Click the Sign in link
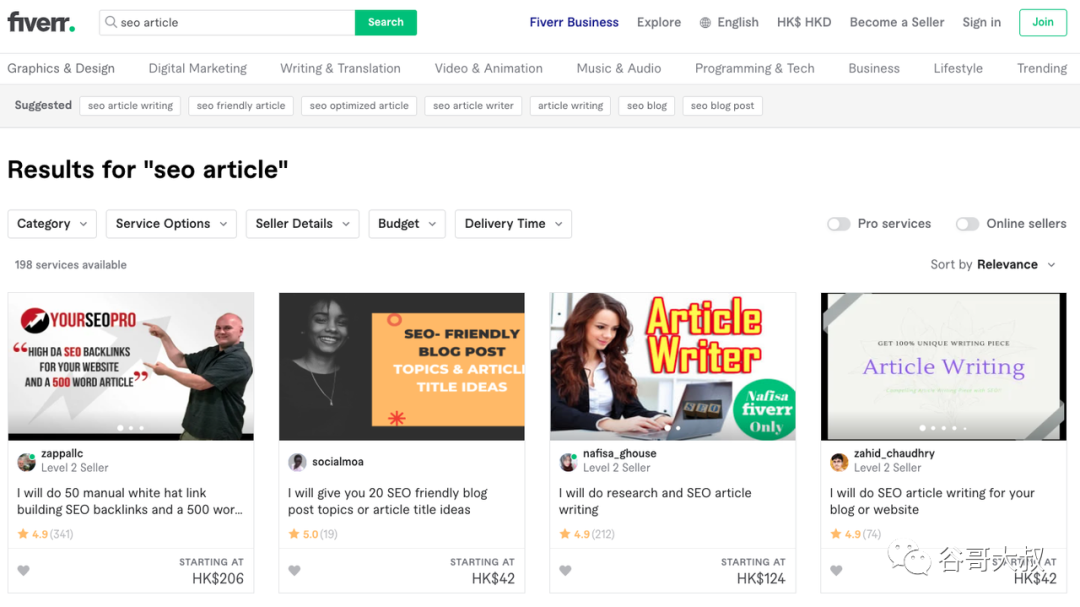The height and width of the screenshot is (607, 1080). (x=982, y=22)
